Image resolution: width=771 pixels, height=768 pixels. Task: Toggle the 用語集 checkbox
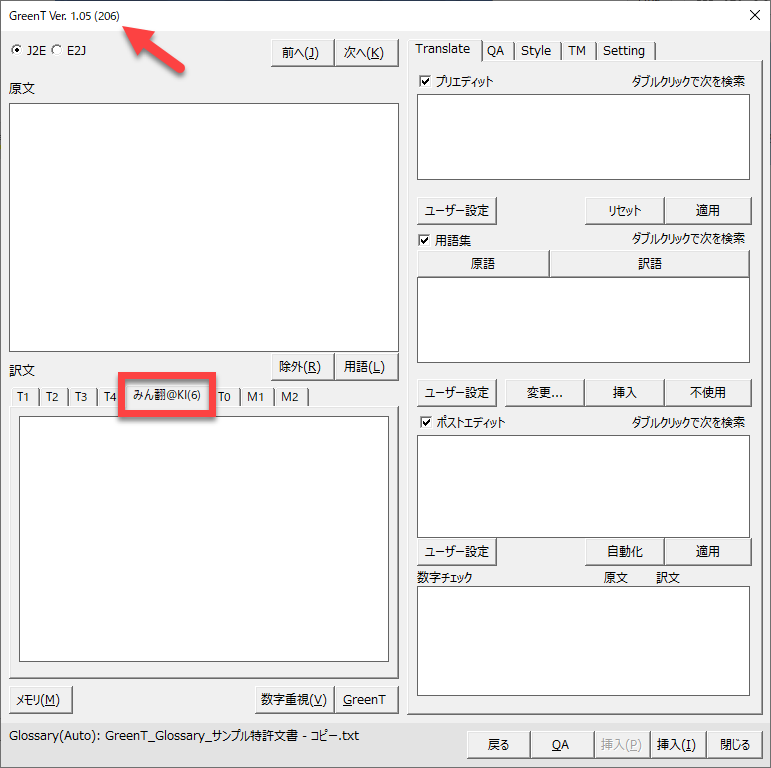pyautogui.click(x=425, y=240)
